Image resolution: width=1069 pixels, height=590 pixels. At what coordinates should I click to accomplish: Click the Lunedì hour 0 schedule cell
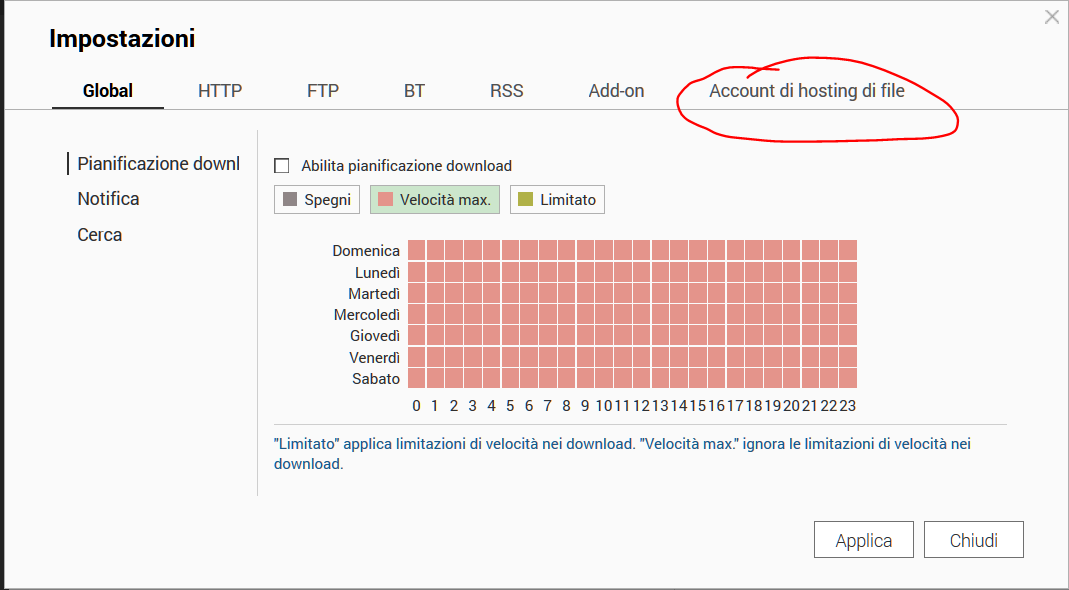pyautogui.click(x=417, y=272)
